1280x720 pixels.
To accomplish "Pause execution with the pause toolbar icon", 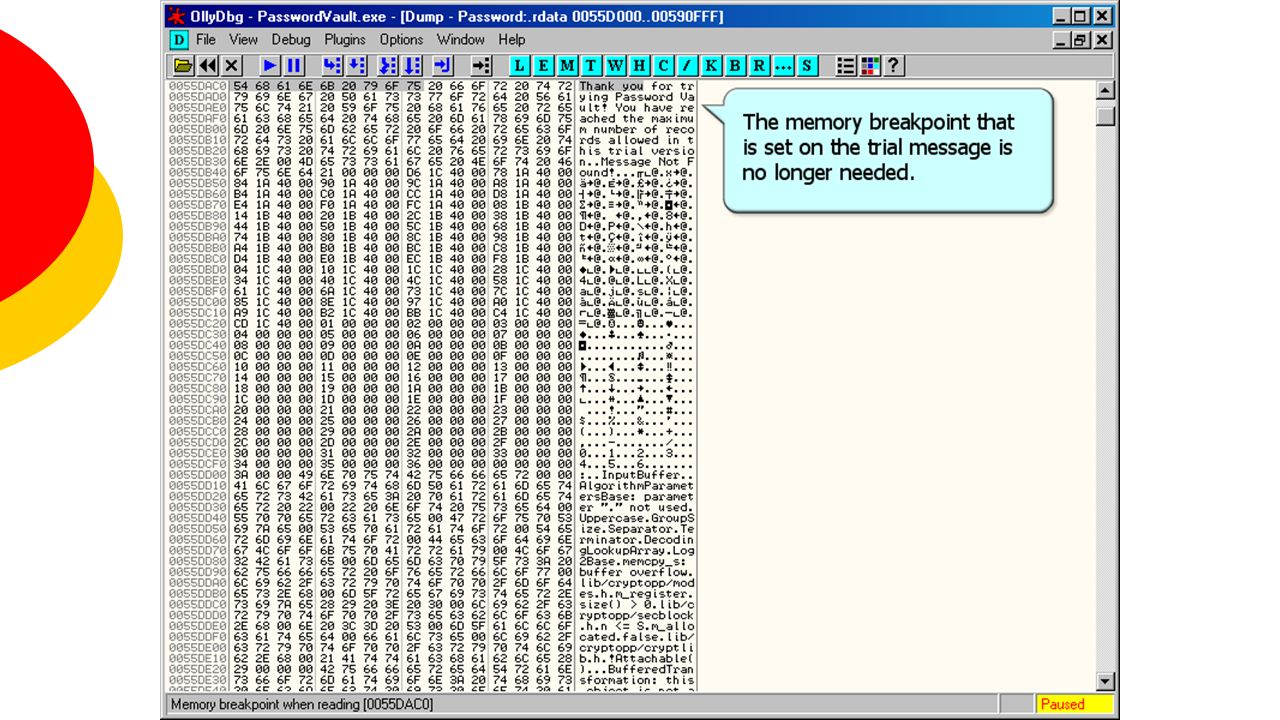I will 294,66.
